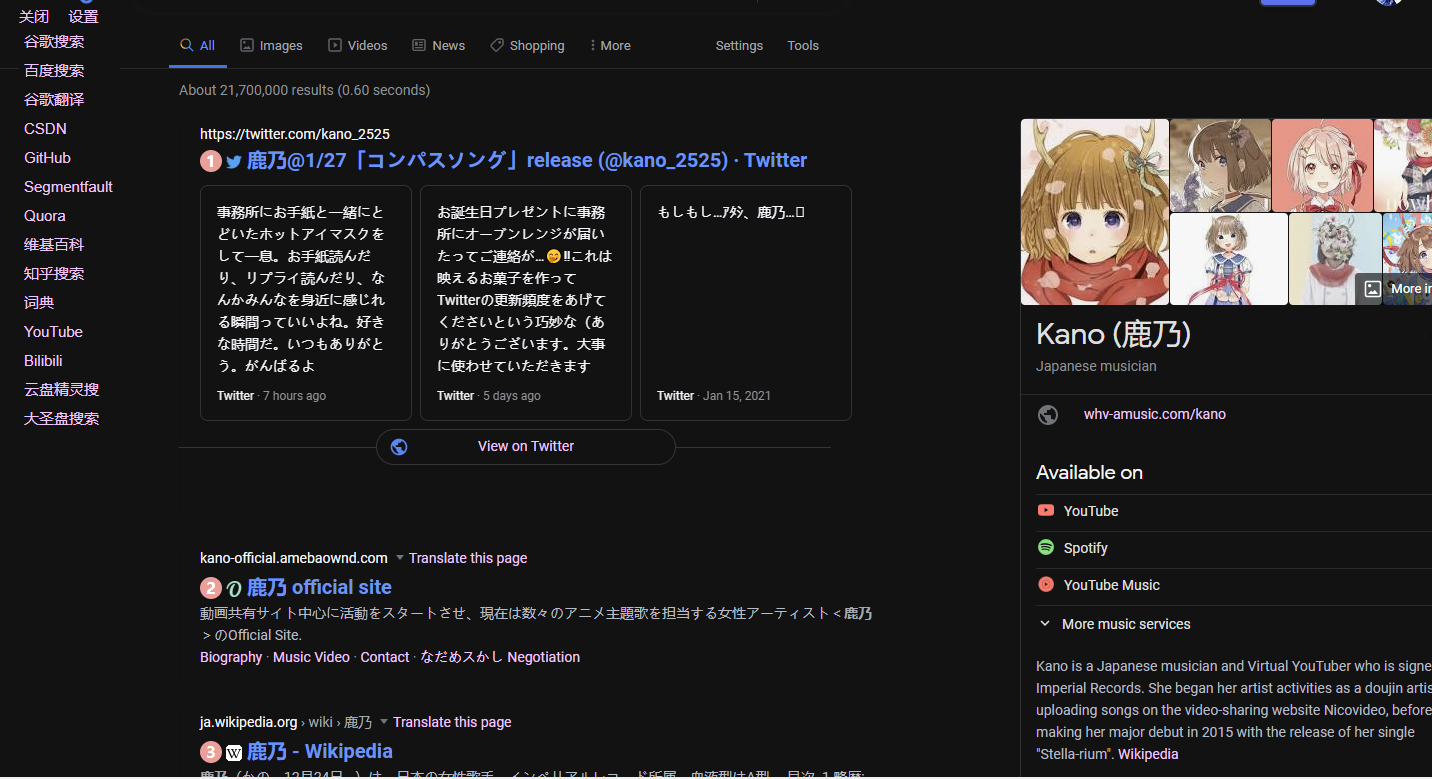Select 维基百科 in sidebar
The image size is (1432, 779).
pyautogui.click(x=54, y=245)
